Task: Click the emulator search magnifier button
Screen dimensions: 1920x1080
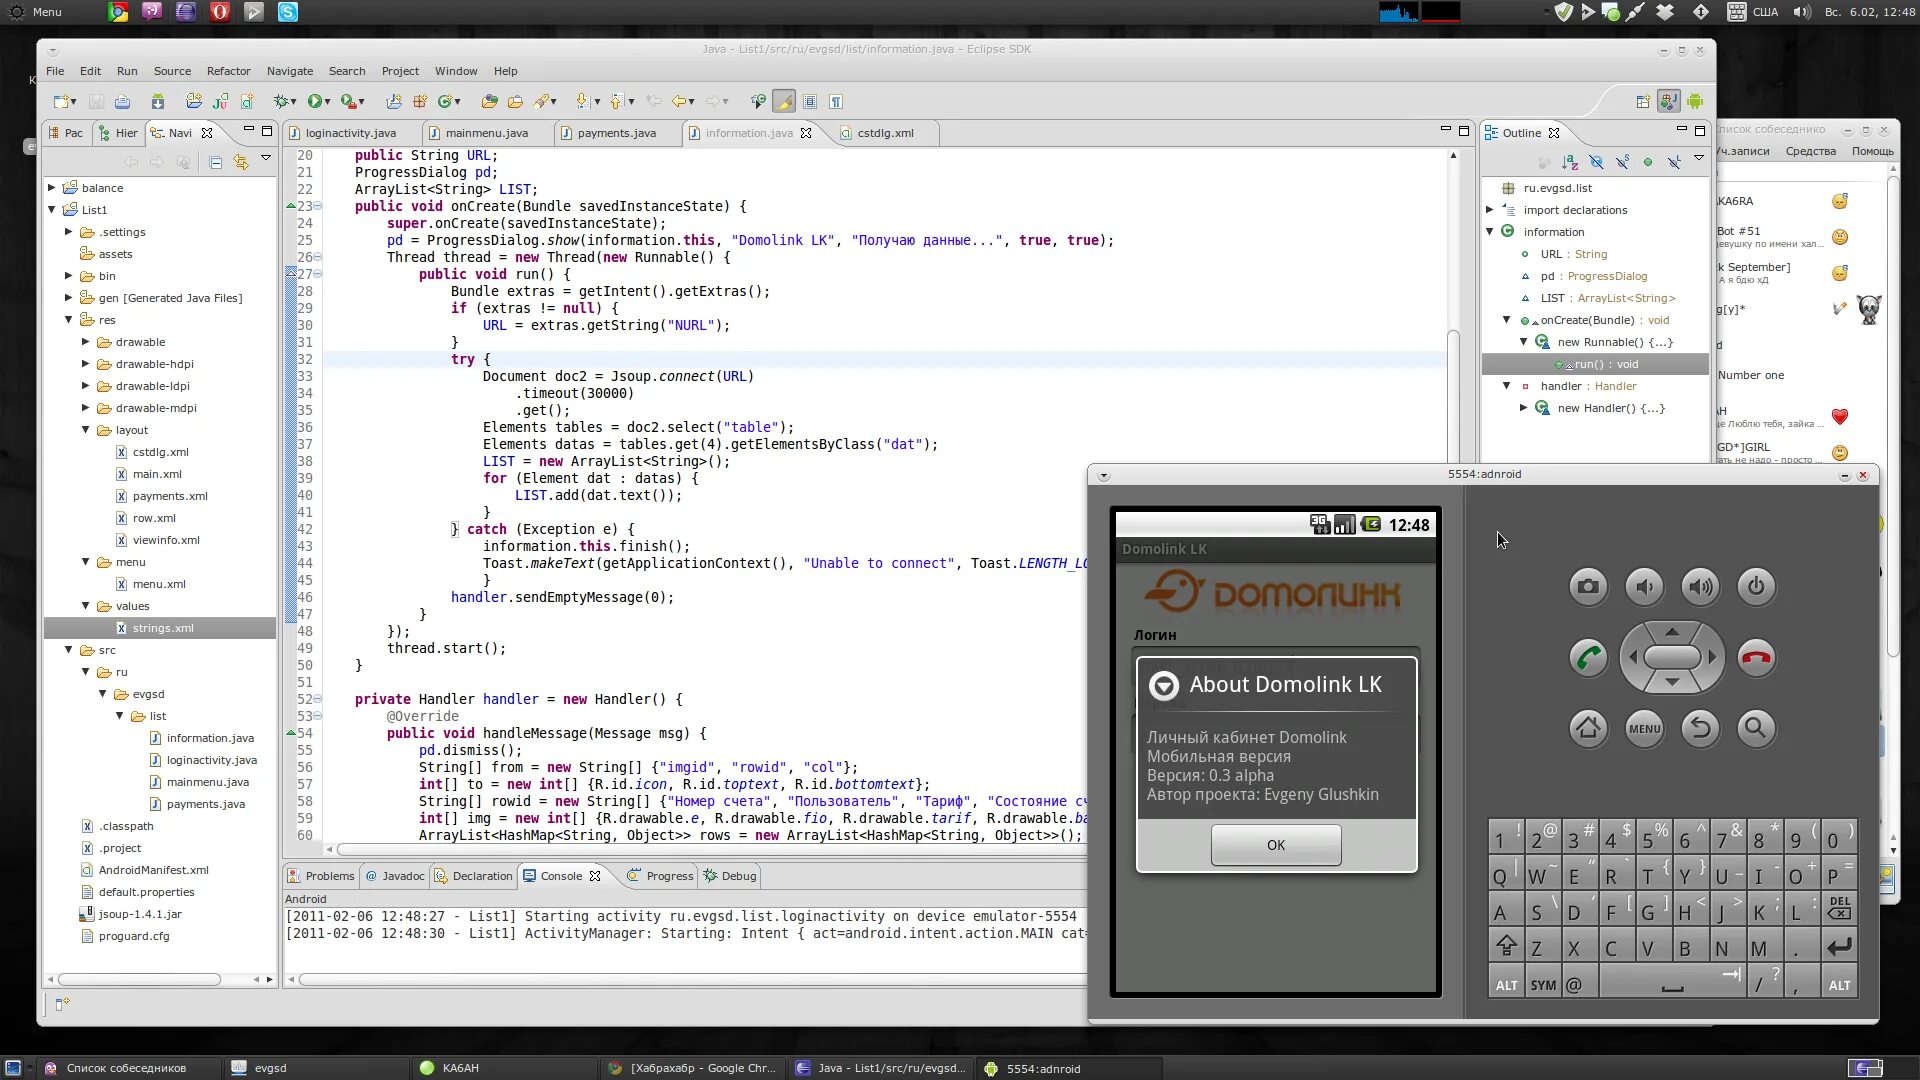Action: [1756, 728]
